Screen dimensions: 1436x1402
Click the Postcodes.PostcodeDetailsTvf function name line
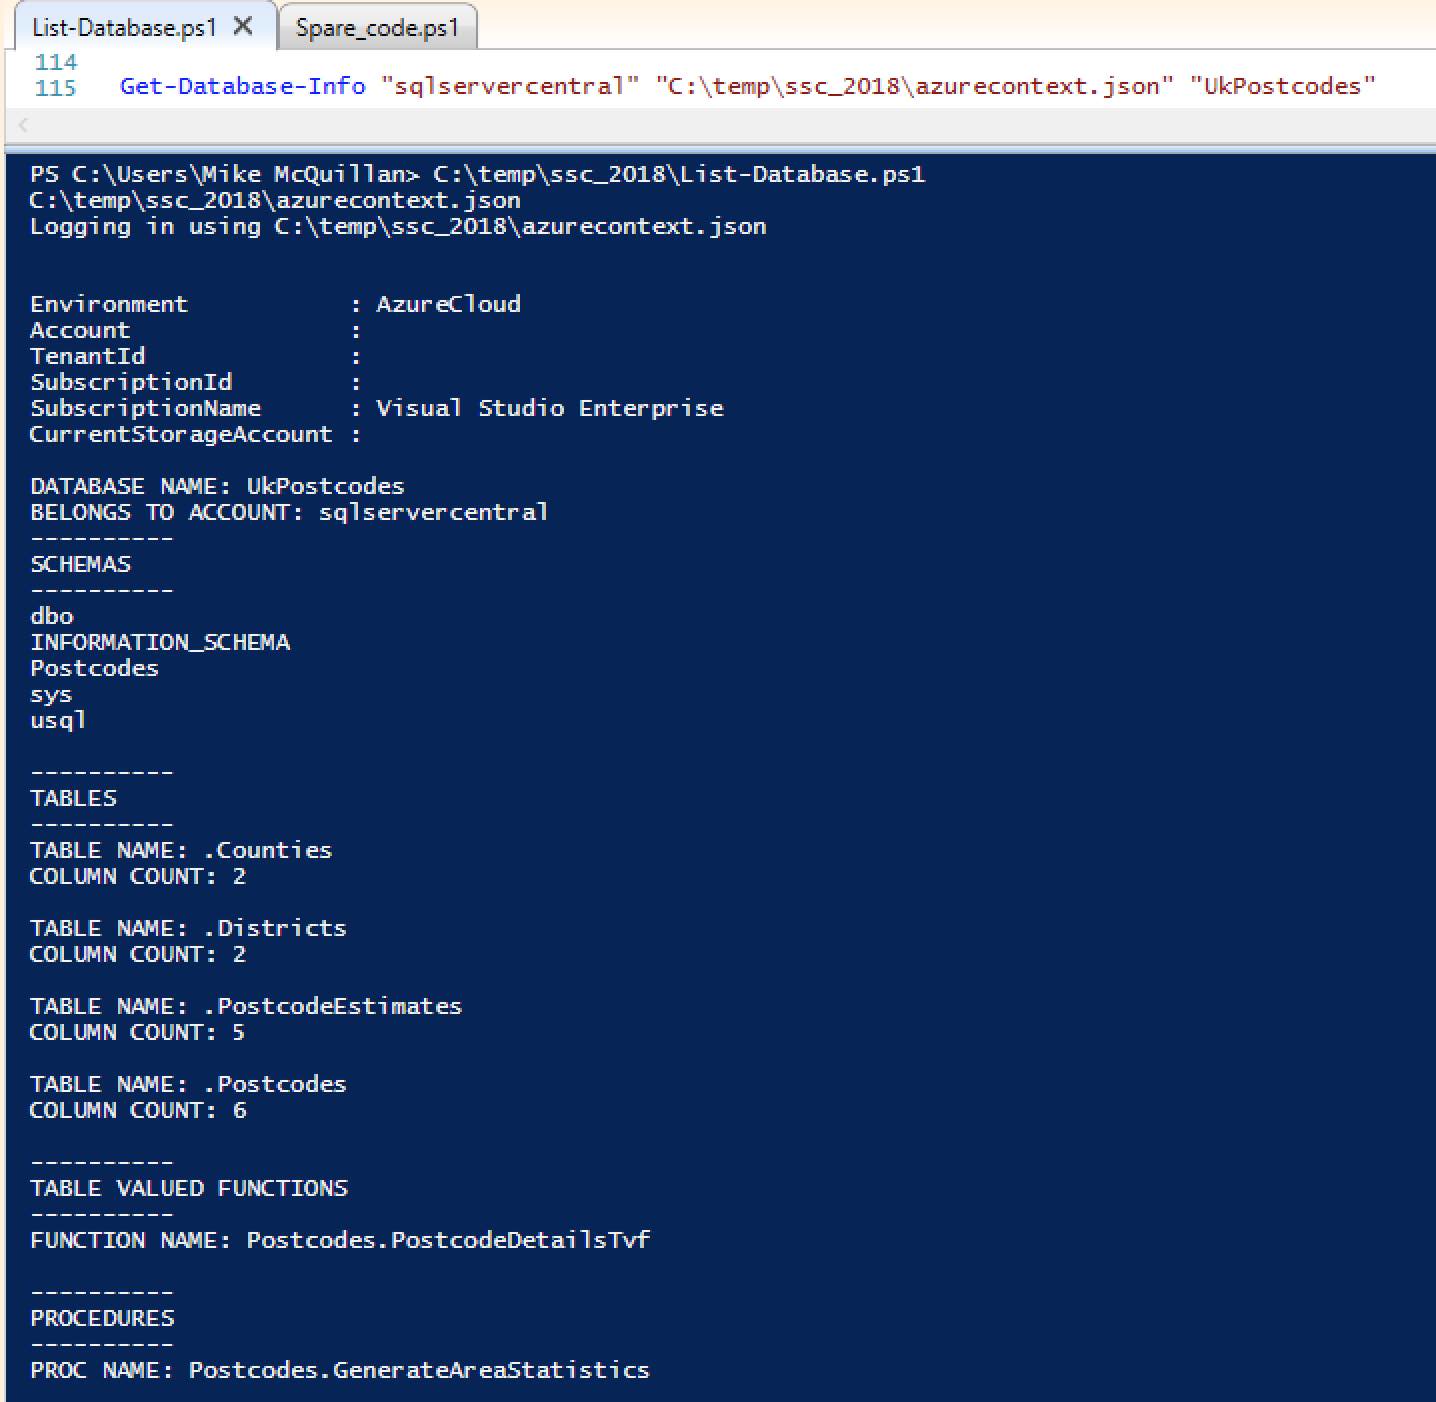340,1240
